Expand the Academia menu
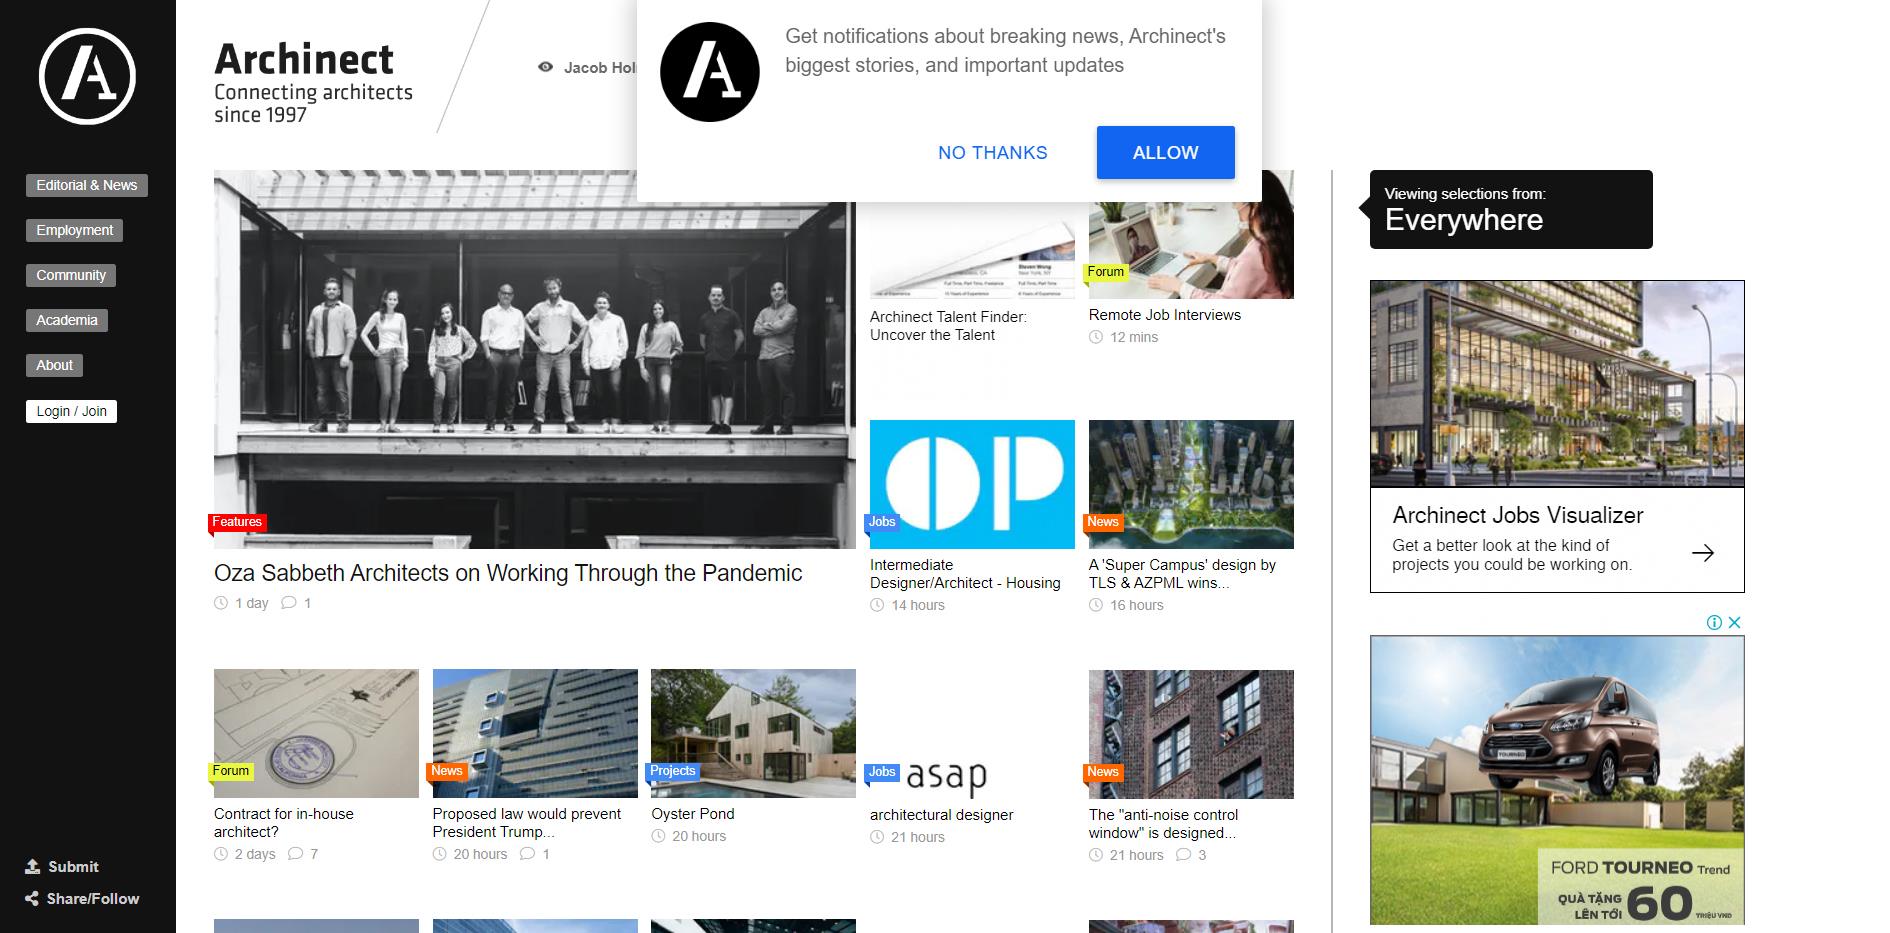The height and width of the screenshot is (933, 1890). pos(67,320)
